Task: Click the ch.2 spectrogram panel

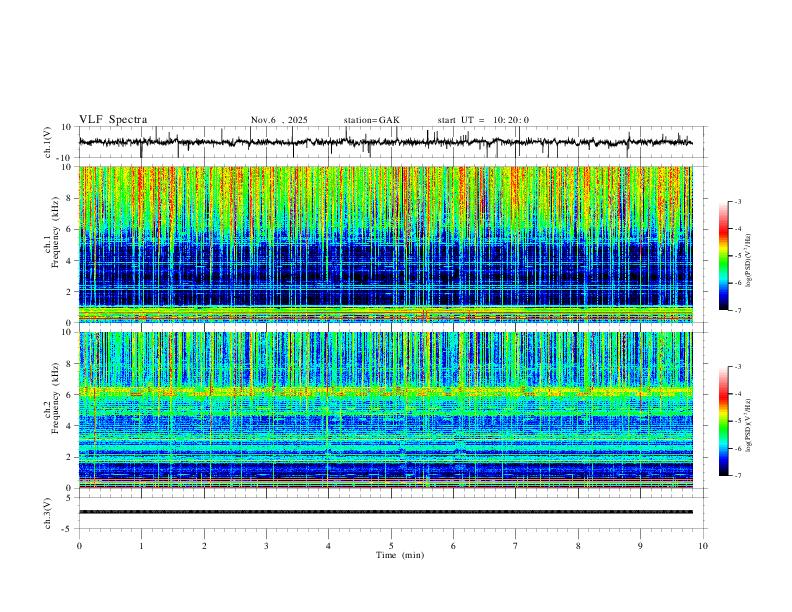Action: pyautogui.click(x=385, y=410)
